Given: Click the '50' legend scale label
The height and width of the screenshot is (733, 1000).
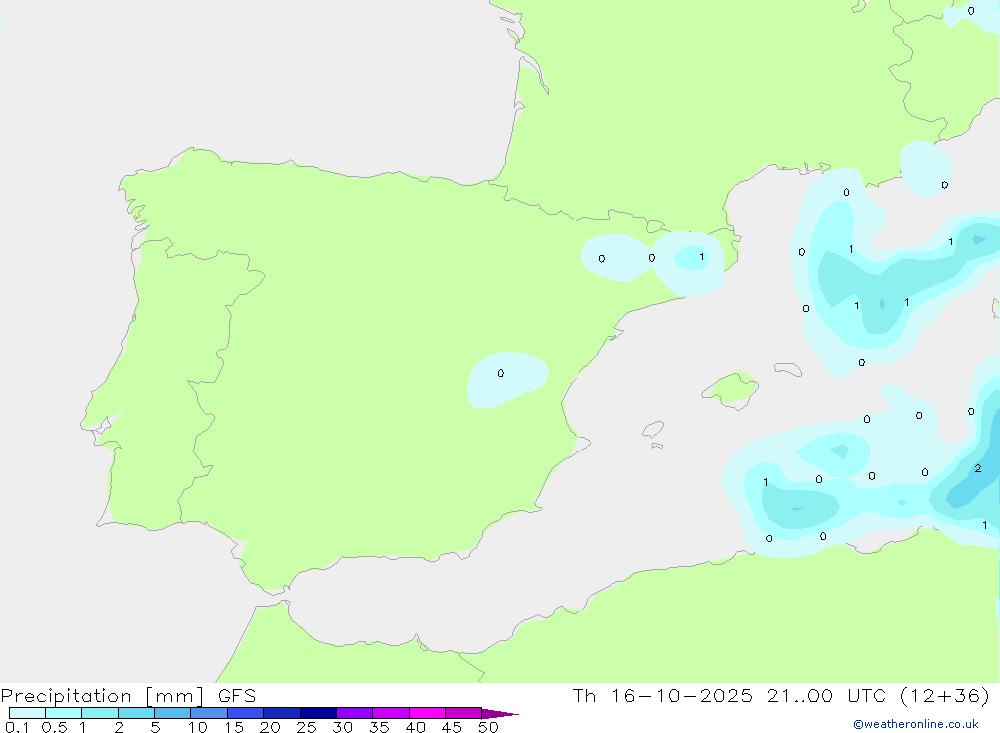Looking at the screenshot, I should pyautogui.click(x=489, y=727).
